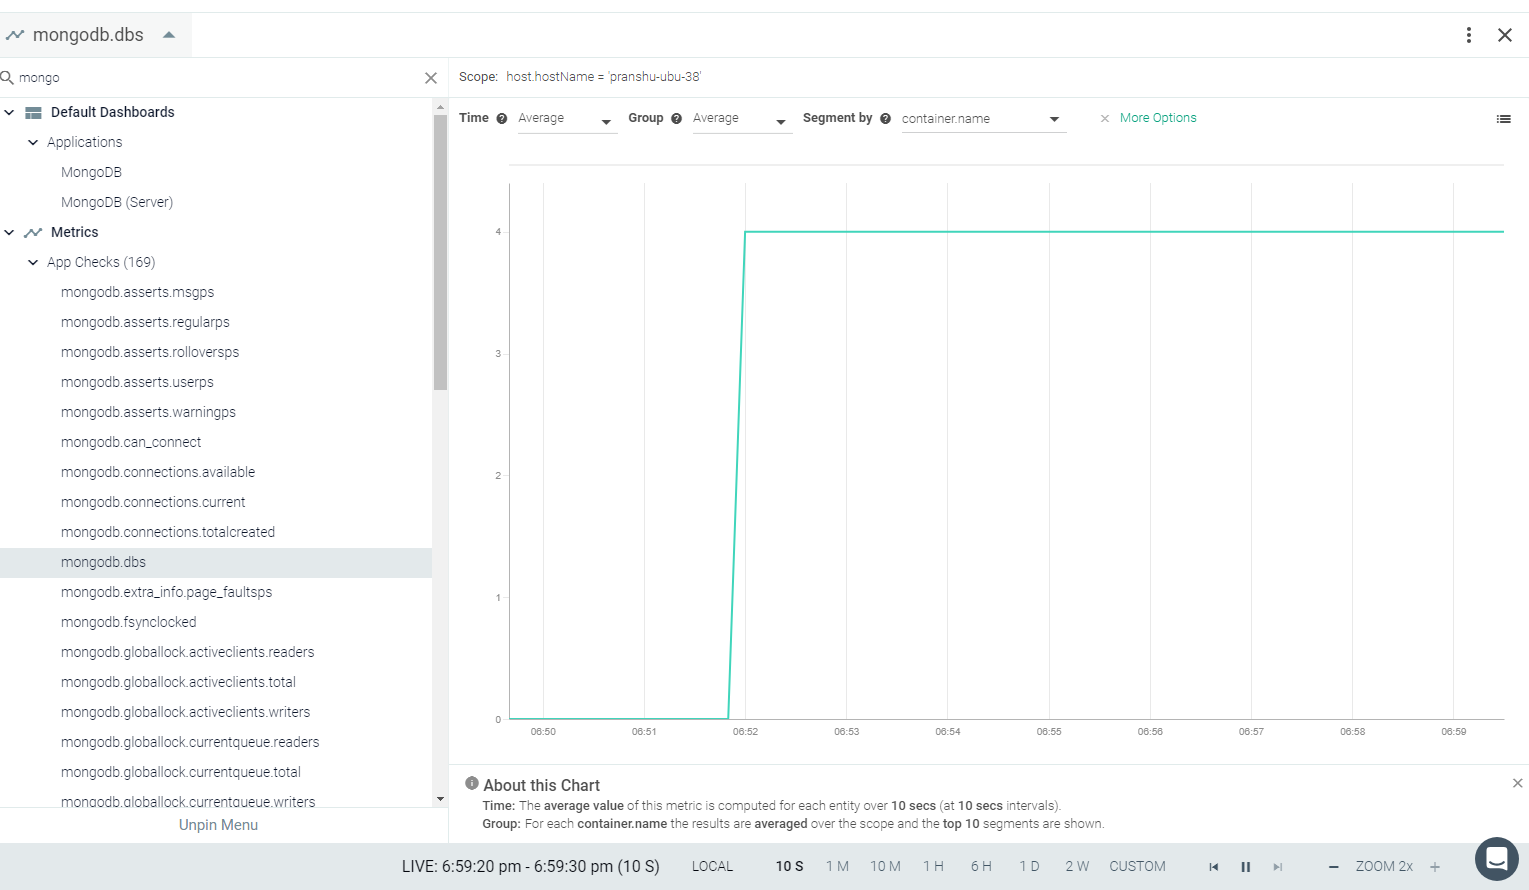The height and width of the screenshot is (890, 1529).
Task: Click the LOCAL timezone label
Action: point(712,867)
